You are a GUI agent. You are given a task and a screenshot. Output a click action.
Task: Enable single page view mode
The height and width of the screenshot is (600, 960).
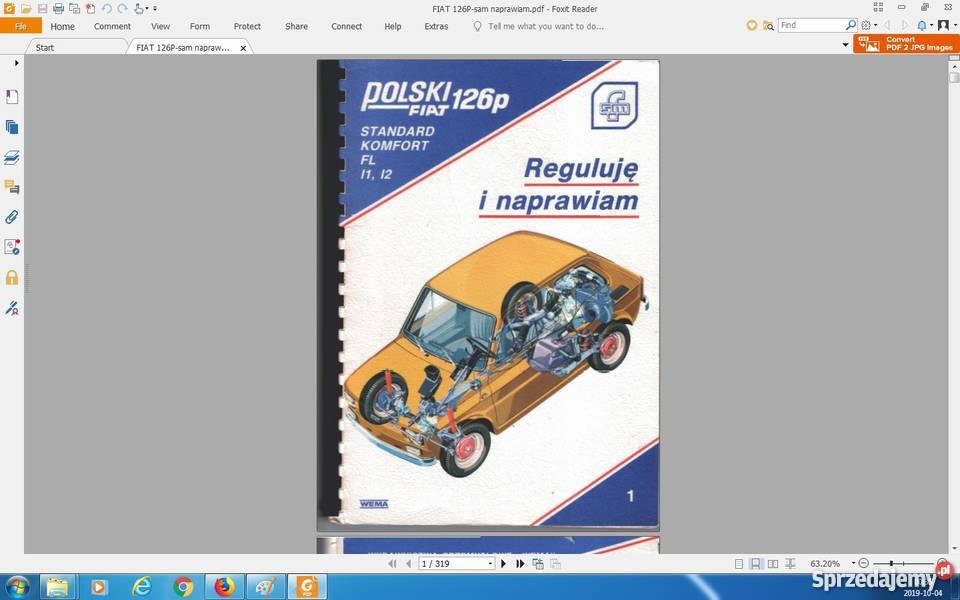tap(739, 564)
